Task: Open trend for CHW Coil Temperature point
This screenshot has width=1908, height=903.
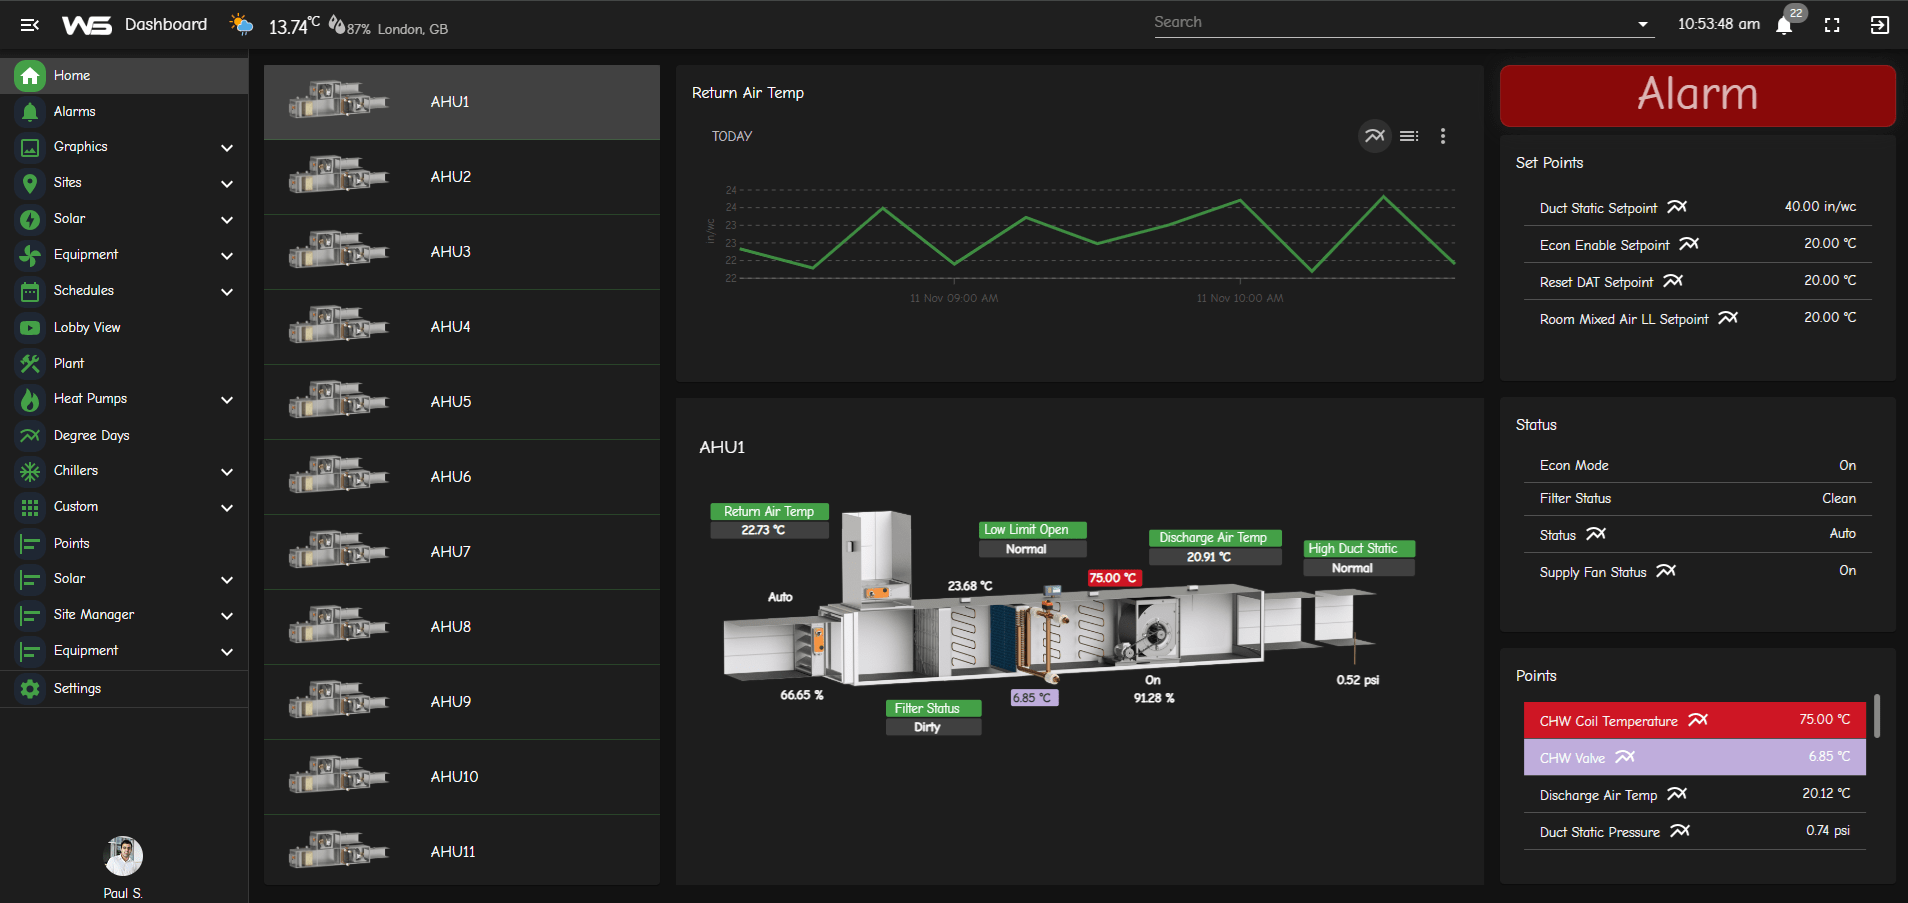Action: [x=1698, y=720]
